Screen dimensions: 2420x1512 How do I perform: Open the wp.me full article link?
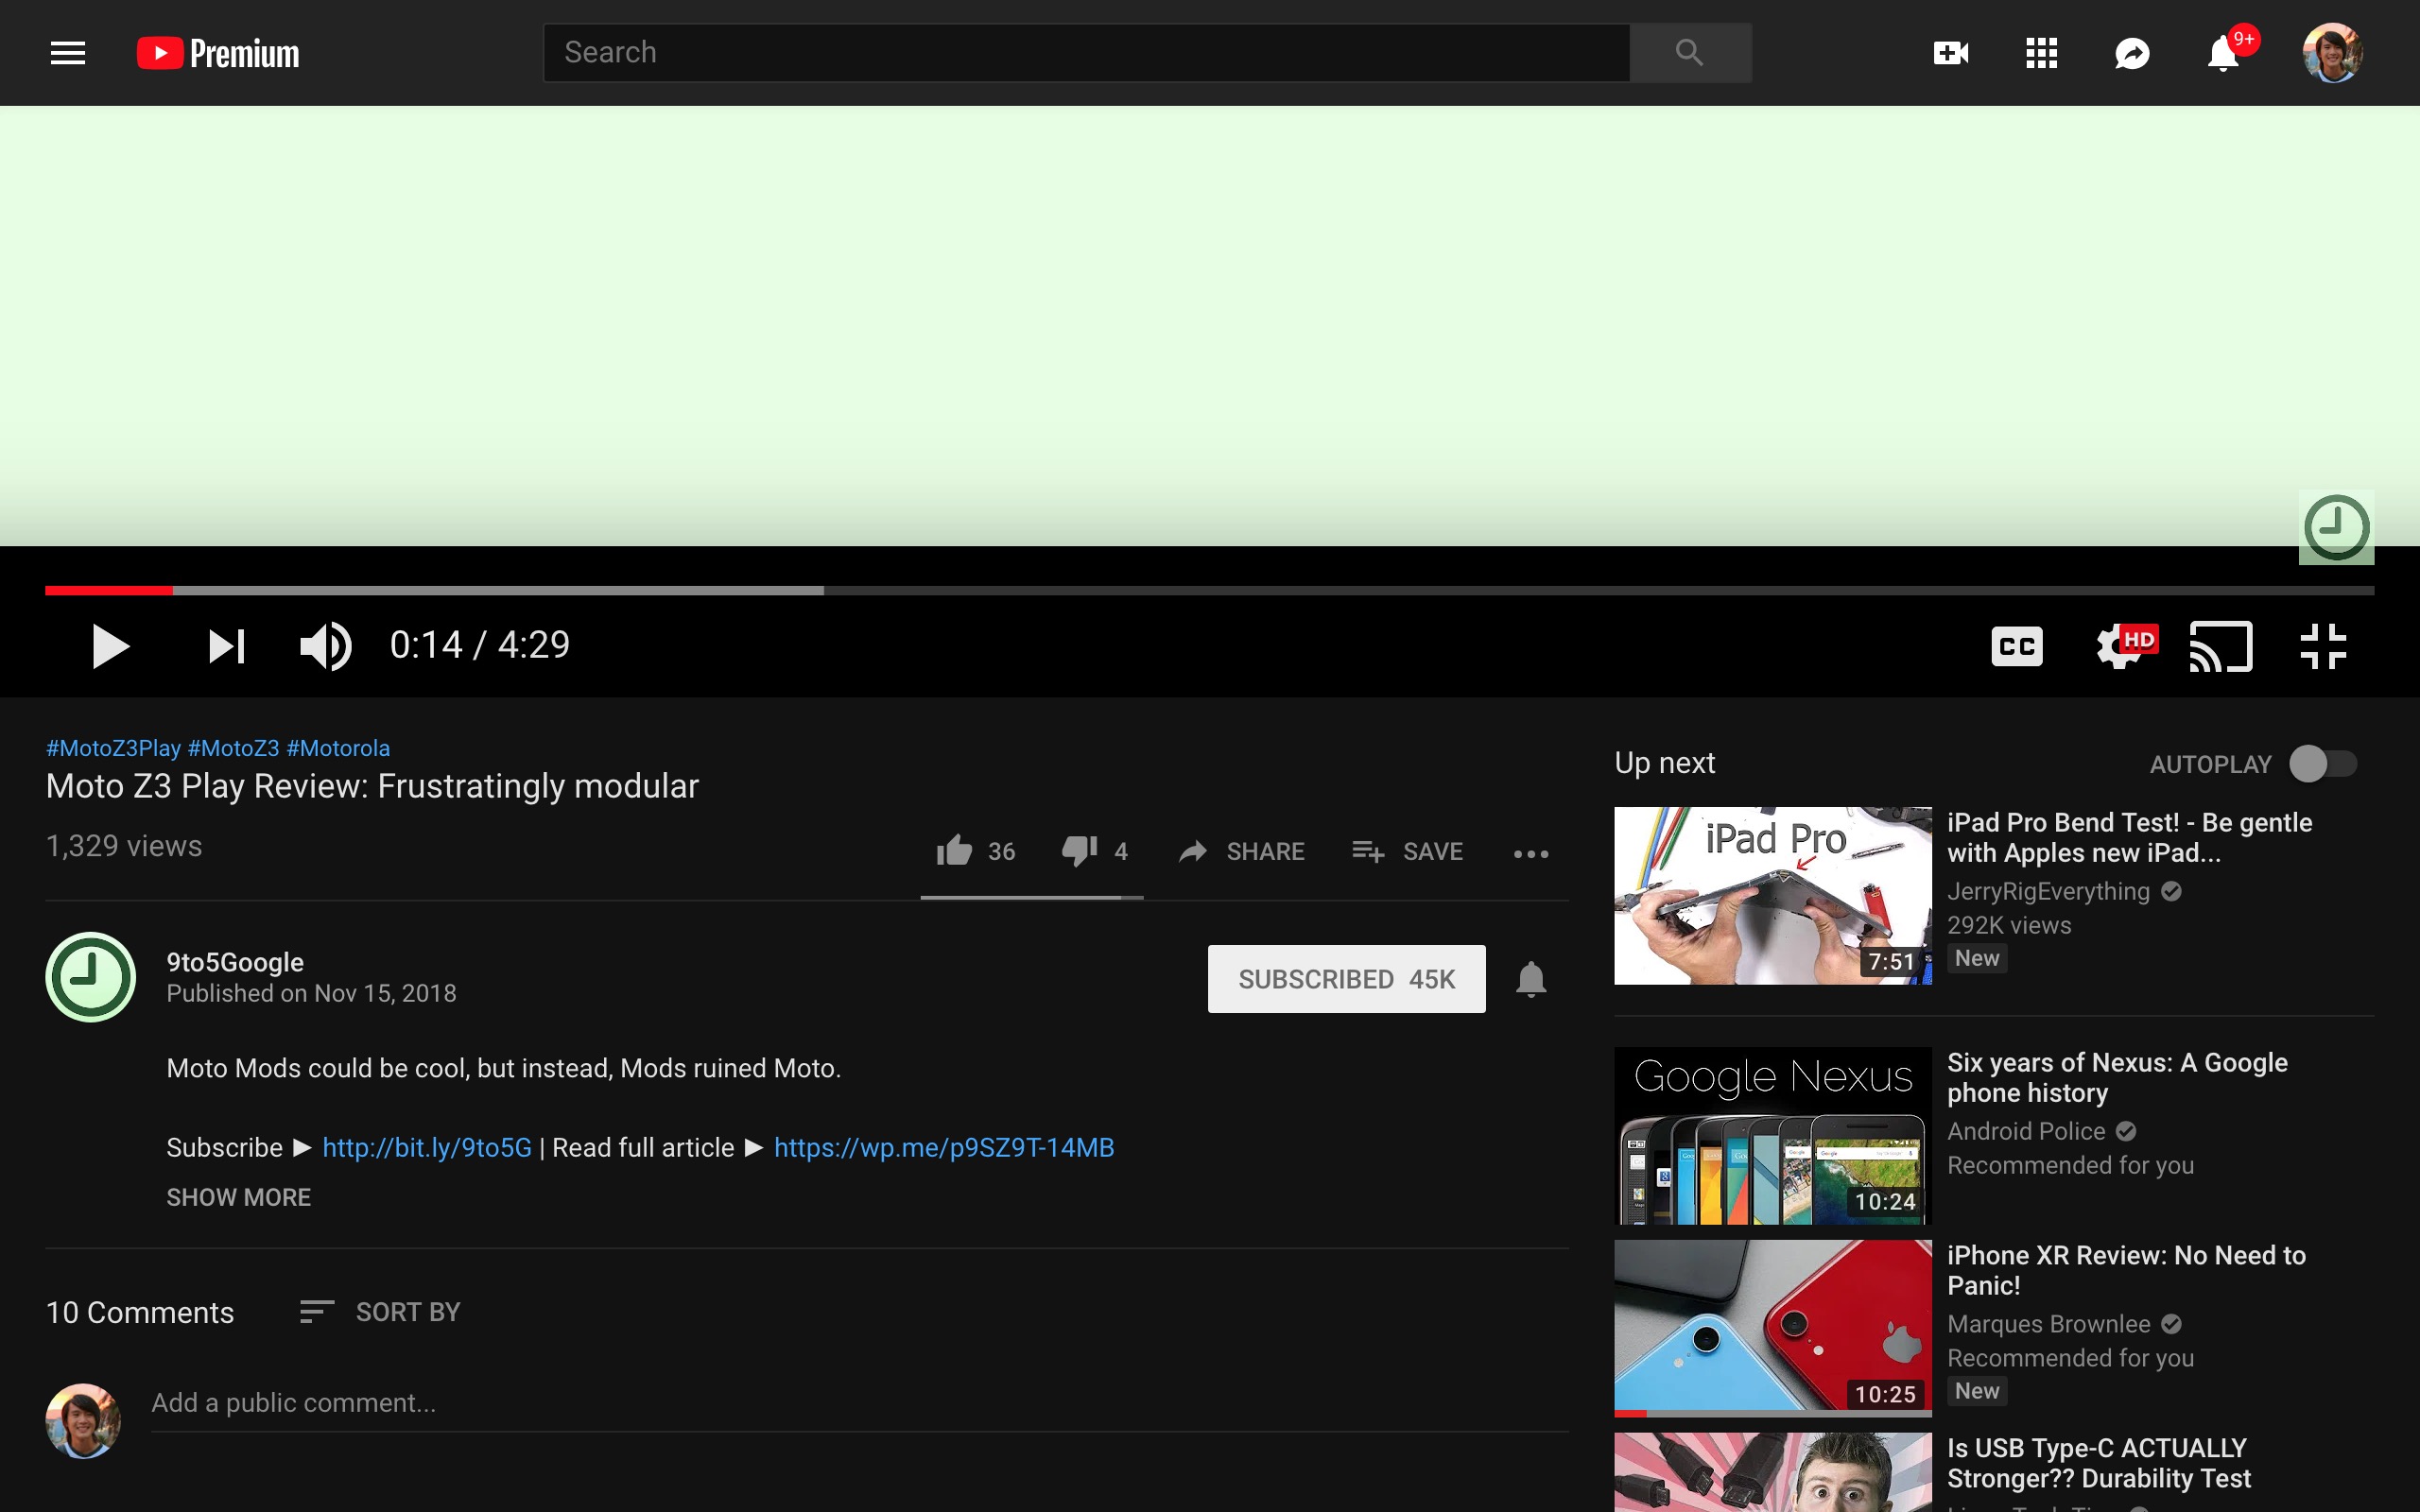944,1147
